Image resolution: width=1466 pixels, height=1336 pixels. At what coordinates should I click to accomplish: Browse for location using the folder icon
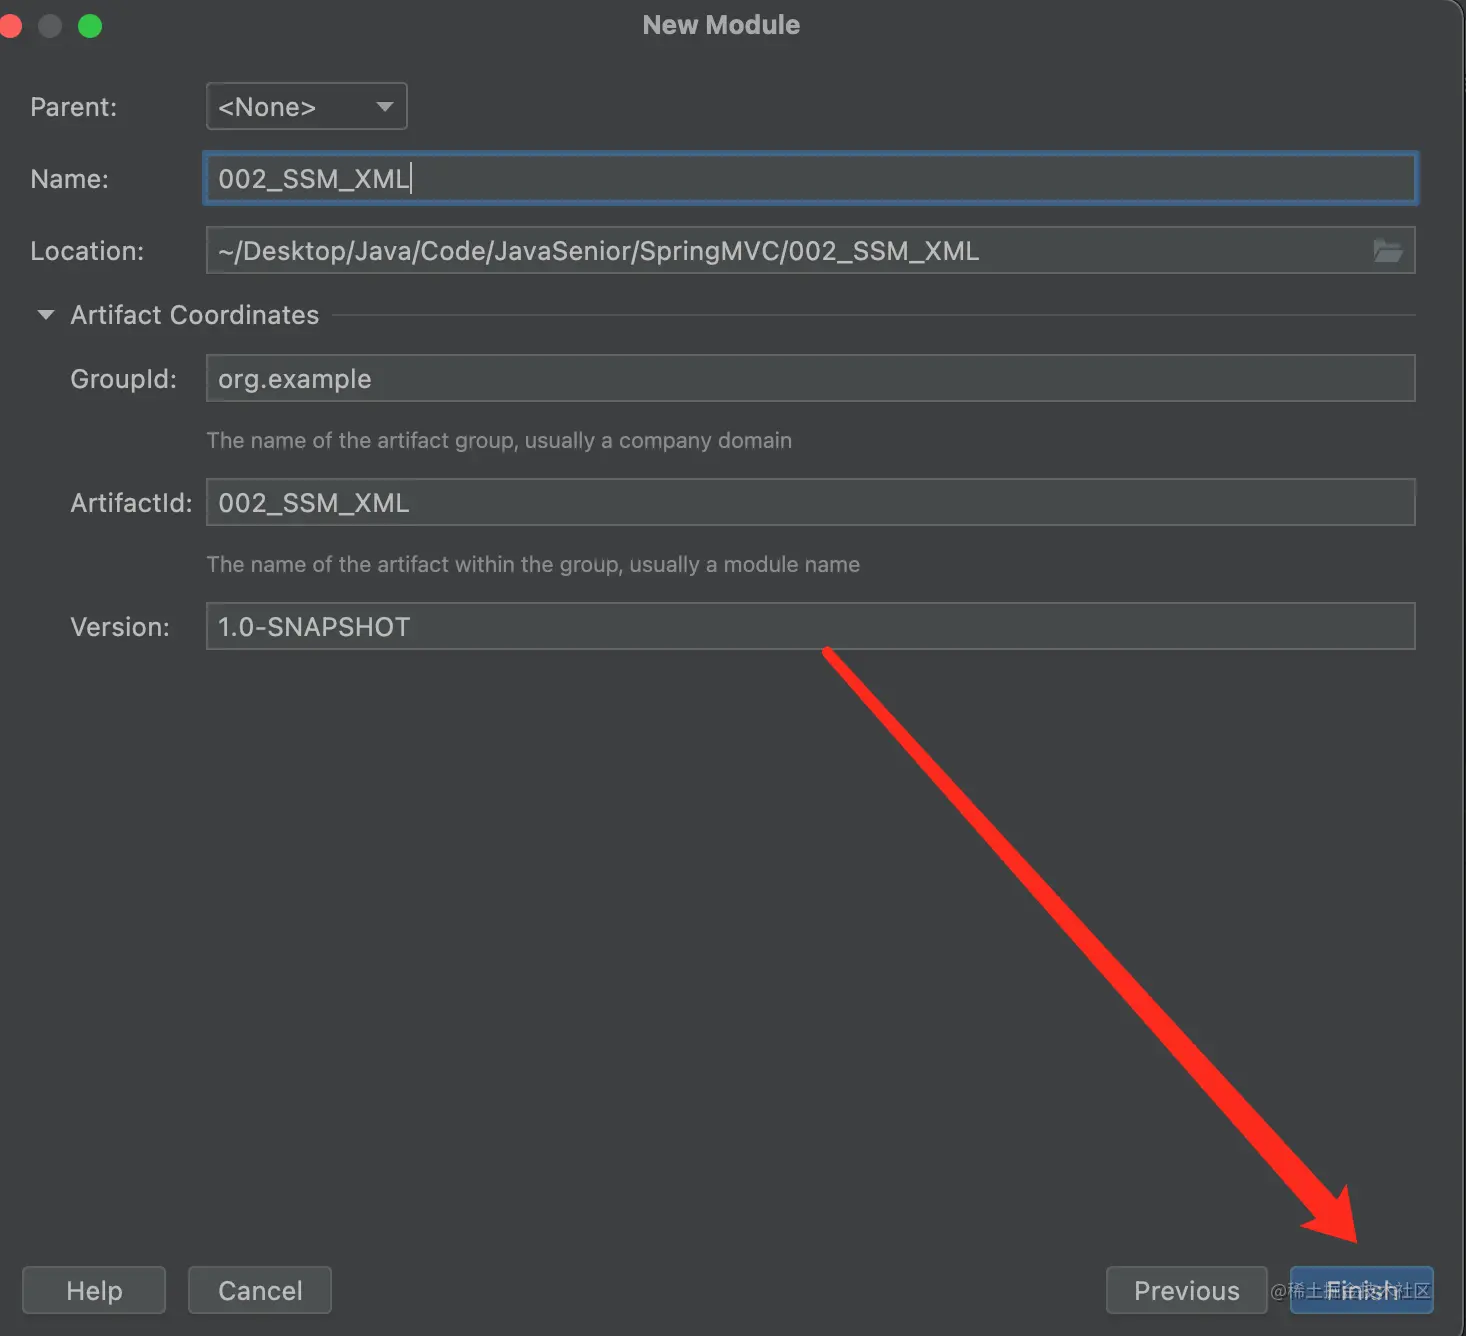click(x=1387, y=250)
